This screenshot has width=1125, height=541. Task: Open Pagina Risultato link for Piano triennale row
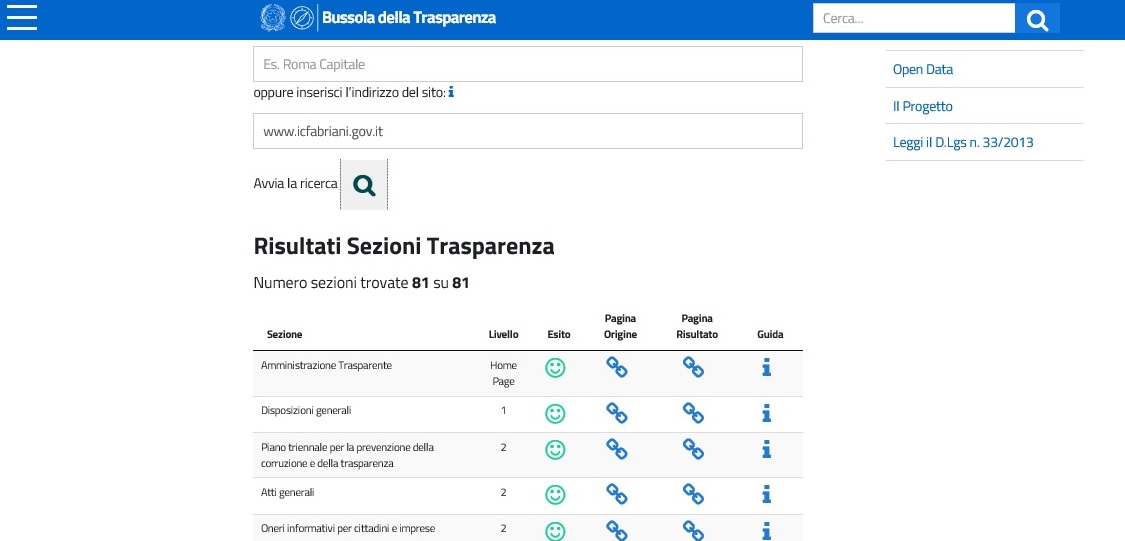pos(693,449)
